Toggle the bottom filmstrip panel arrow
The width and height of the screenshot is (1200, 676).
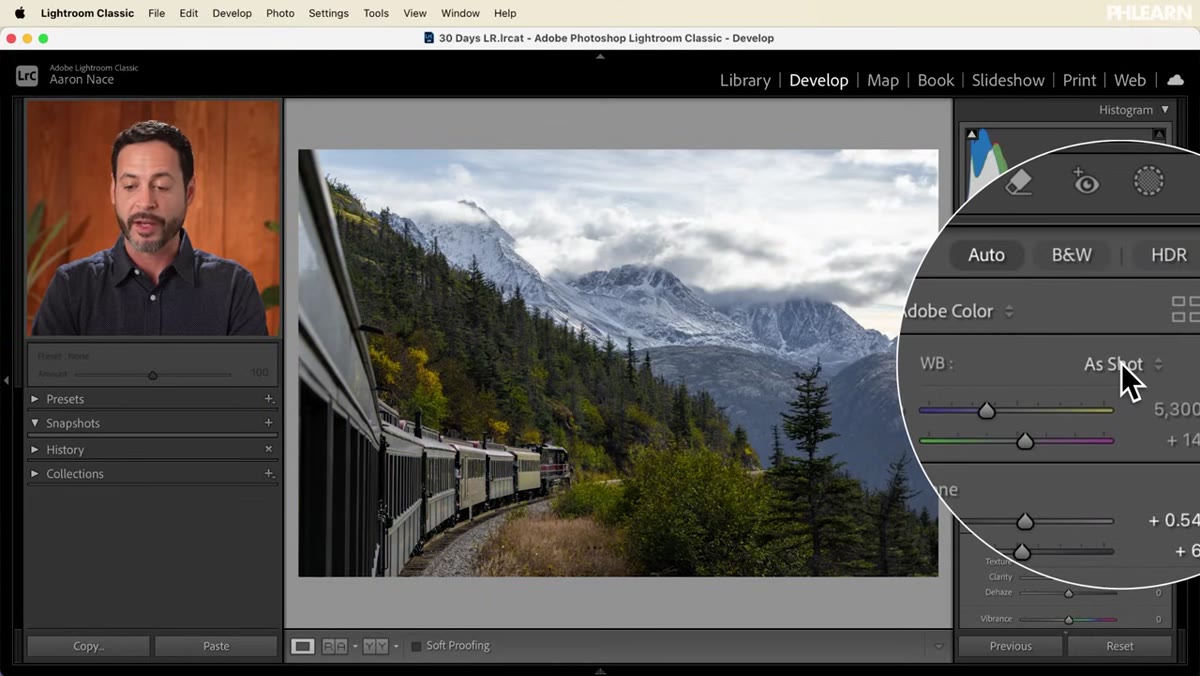click(x=600, y=671)
